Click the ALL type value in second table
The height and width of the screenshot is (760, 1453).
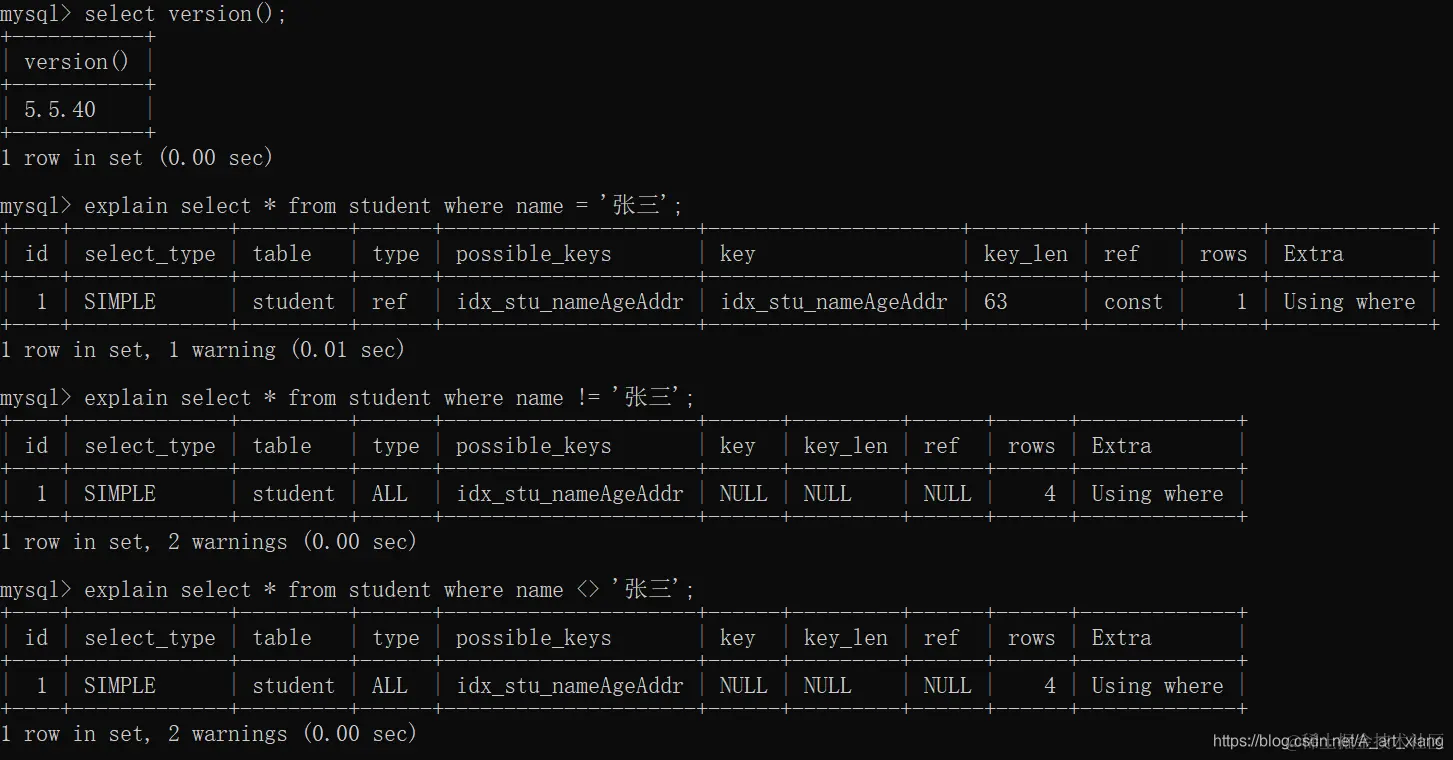(x=390, y=494)
